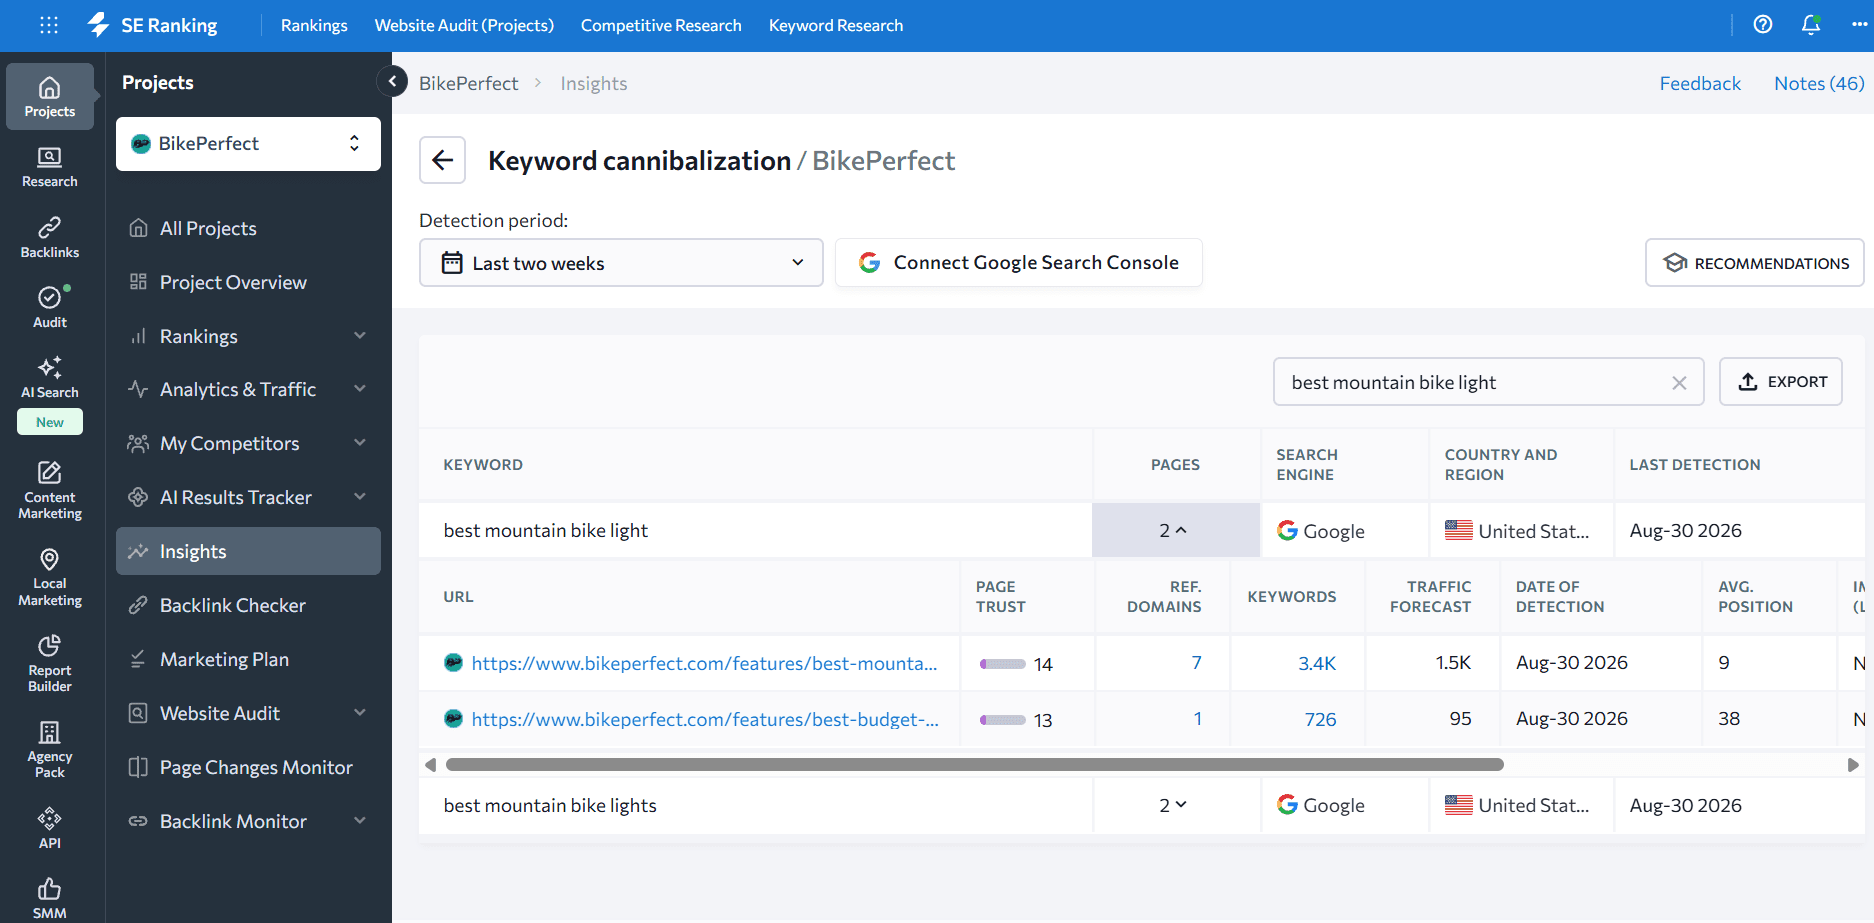Open Website Audit (Projects) top menu

(464, 25)
